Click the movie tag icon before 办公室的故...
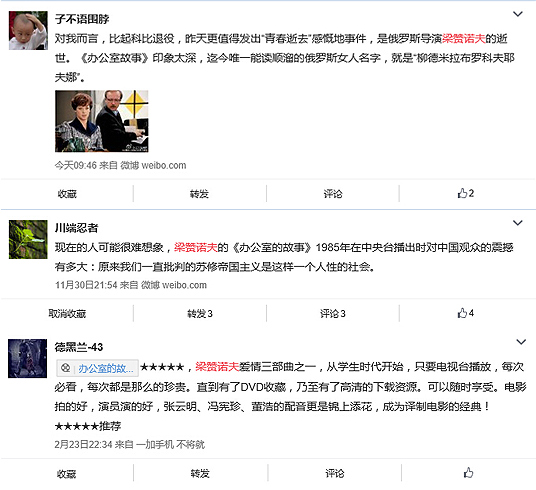 (66, 368)
